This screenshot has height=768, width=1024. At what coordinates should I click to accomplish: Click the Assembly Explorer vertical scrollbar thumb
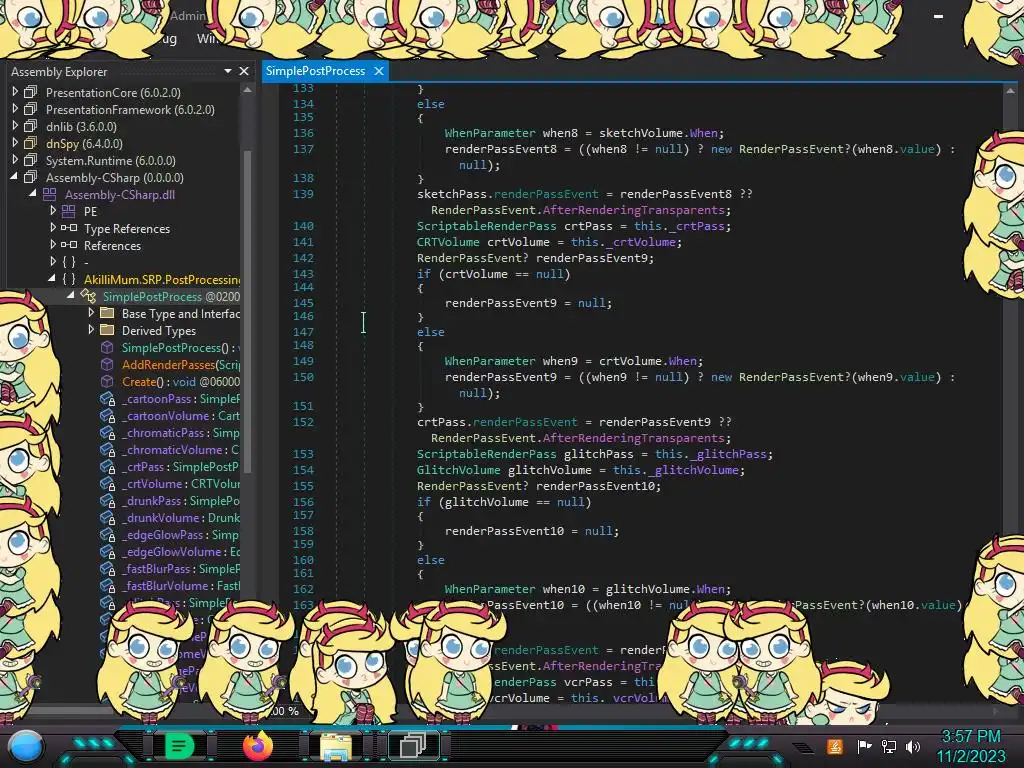click(247, 310)
